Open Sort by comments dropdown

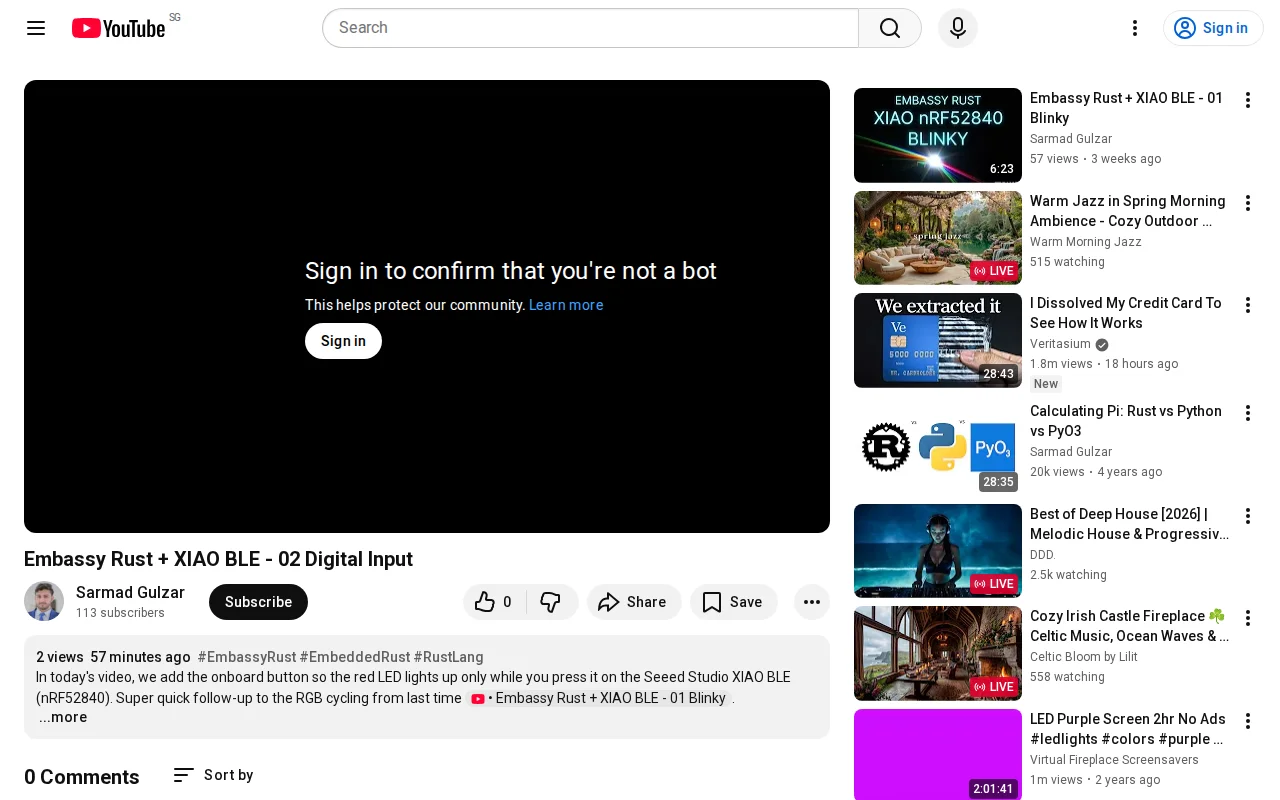tap(213, 775)
